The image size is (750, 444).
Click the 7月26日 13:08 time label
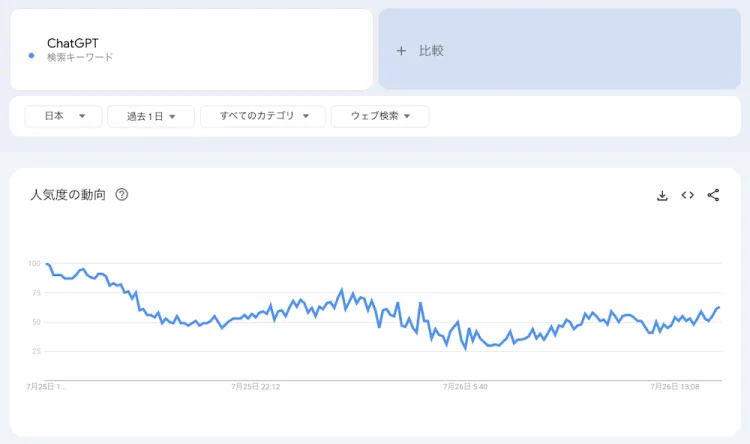click(x=674, y=387)
